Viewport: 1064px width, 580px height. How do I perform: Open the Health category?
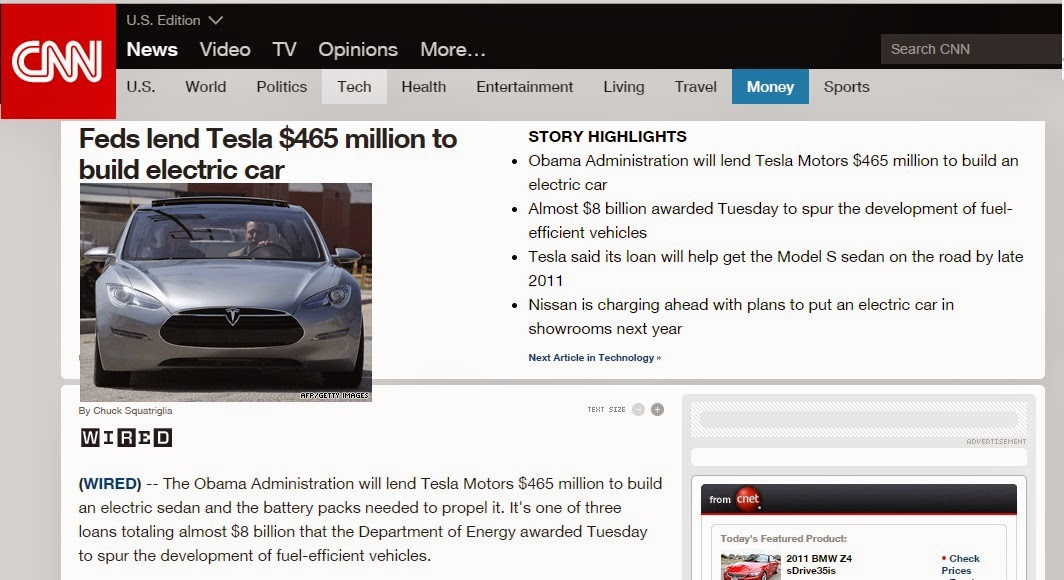[x=423, y=87]
